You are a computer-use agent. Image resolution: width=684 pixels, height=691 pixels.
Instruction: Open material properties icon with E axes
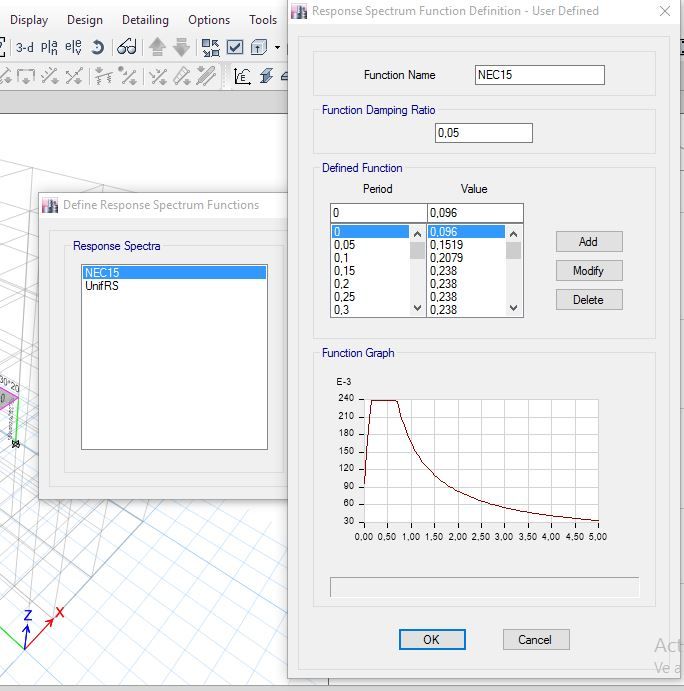point(243,76)
